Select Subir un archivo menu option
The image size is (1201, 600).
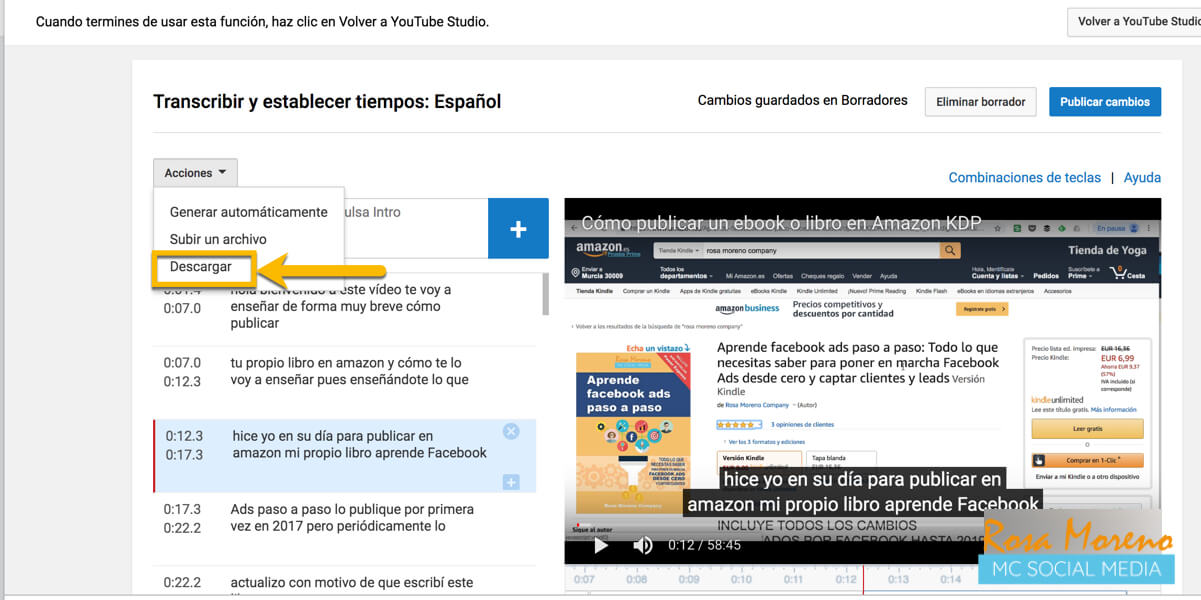pyautogui.click(x=218, y=239)
